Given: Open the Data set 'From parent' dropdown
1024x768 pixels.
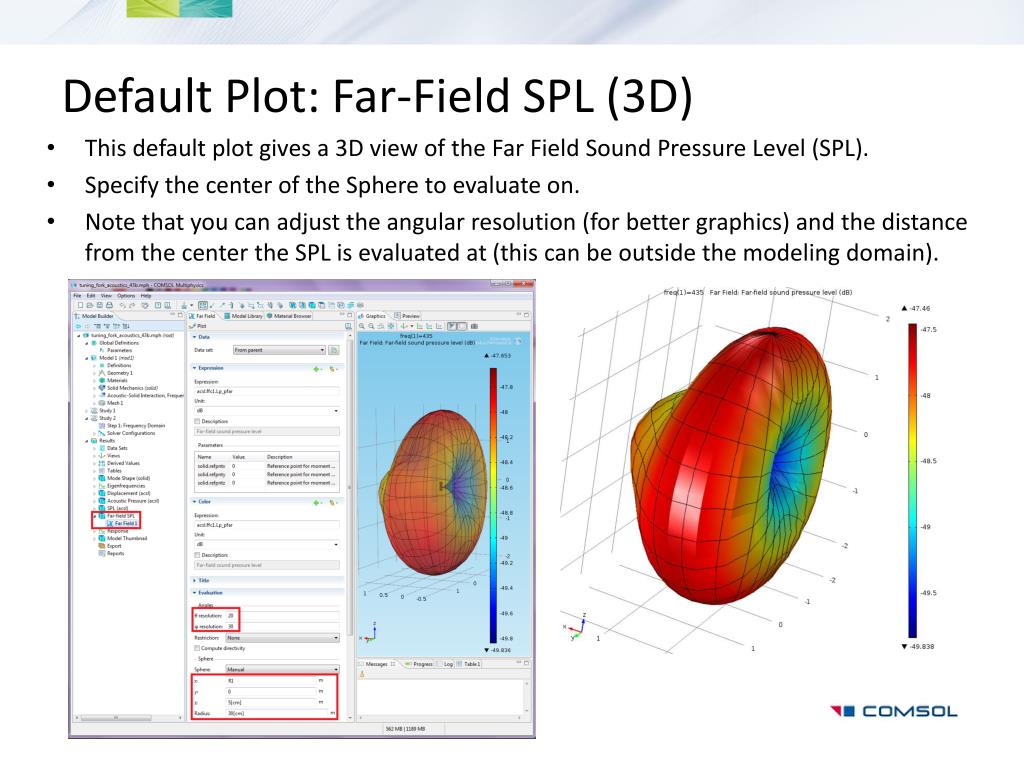Looking at the screenshot, I should click(x=279, y=350).
